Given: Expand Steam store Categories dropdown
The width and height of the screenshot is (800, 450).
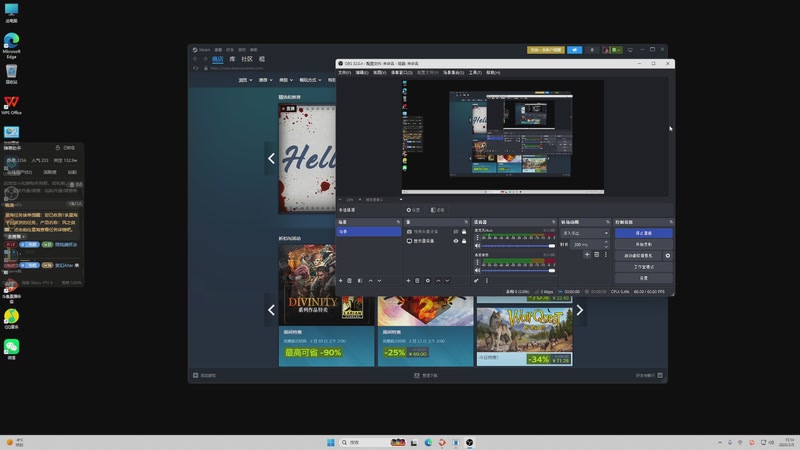Looking at the screenshot, I should click(x=286, y=80).
